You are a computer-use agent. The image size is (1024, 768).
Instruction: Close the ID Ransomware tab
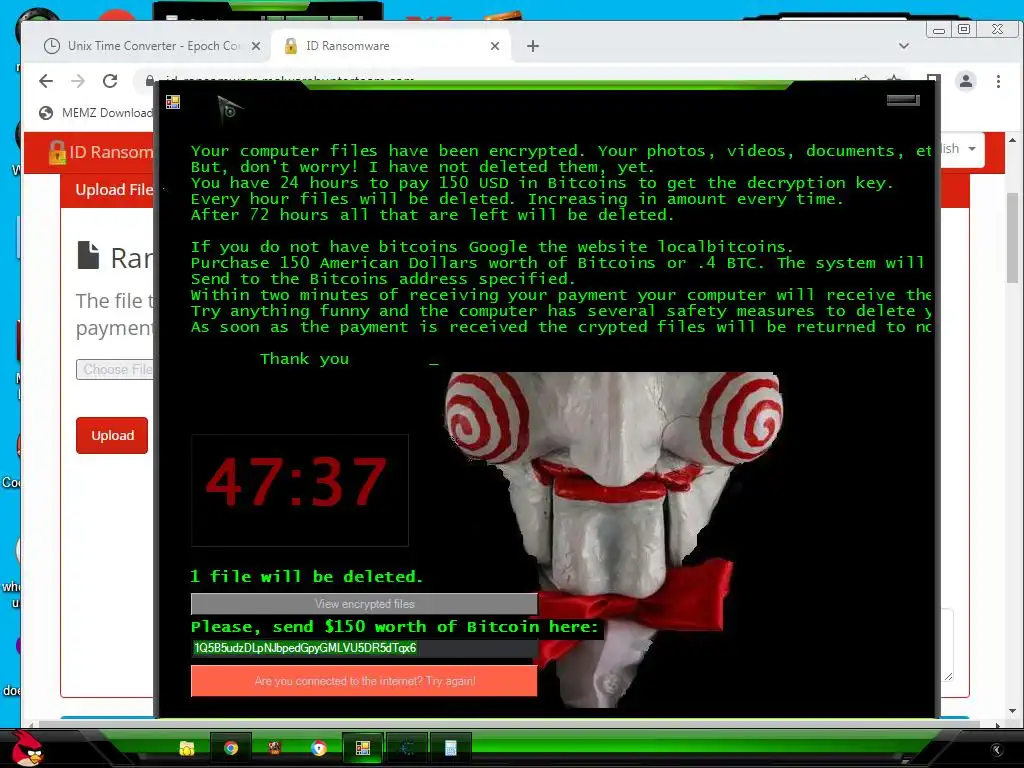(x=494, y=46)
